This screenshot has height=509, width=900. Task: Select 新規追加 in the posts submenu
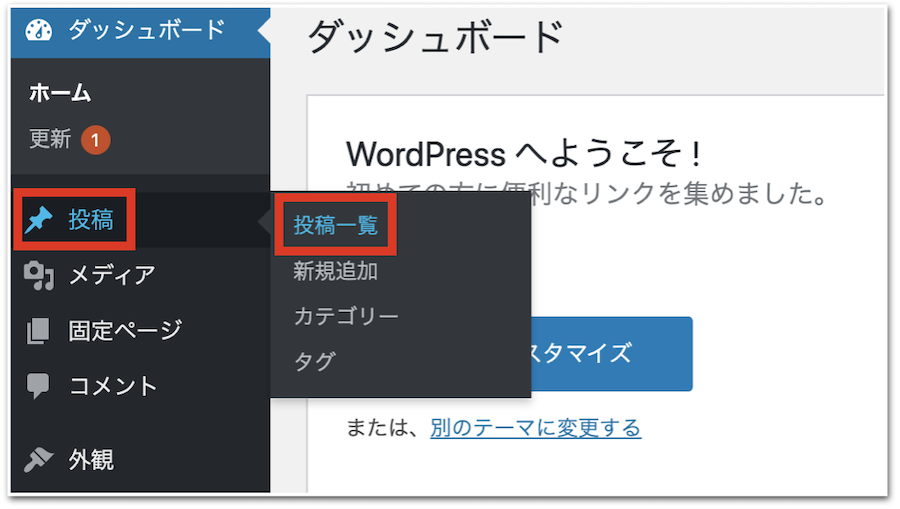point(335,271)
